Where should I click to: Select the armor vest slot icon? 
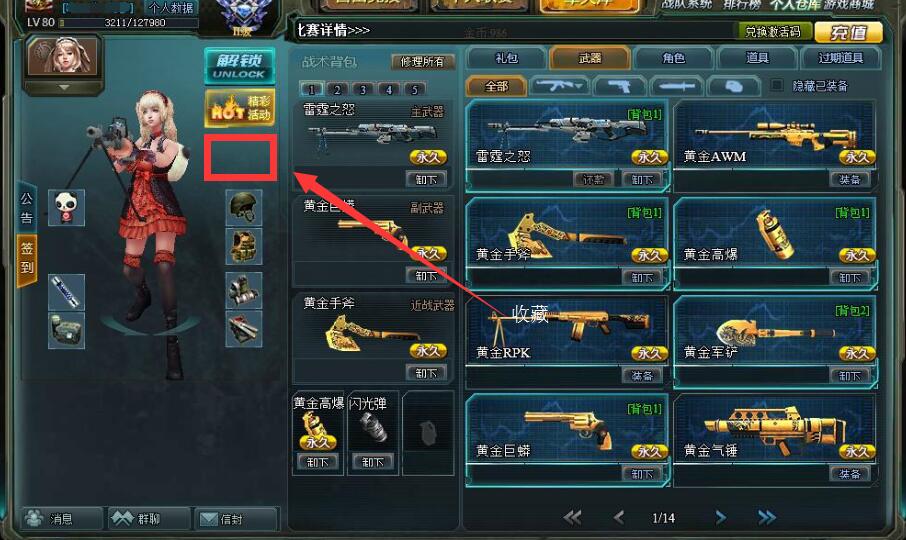(x=243, y=247)
